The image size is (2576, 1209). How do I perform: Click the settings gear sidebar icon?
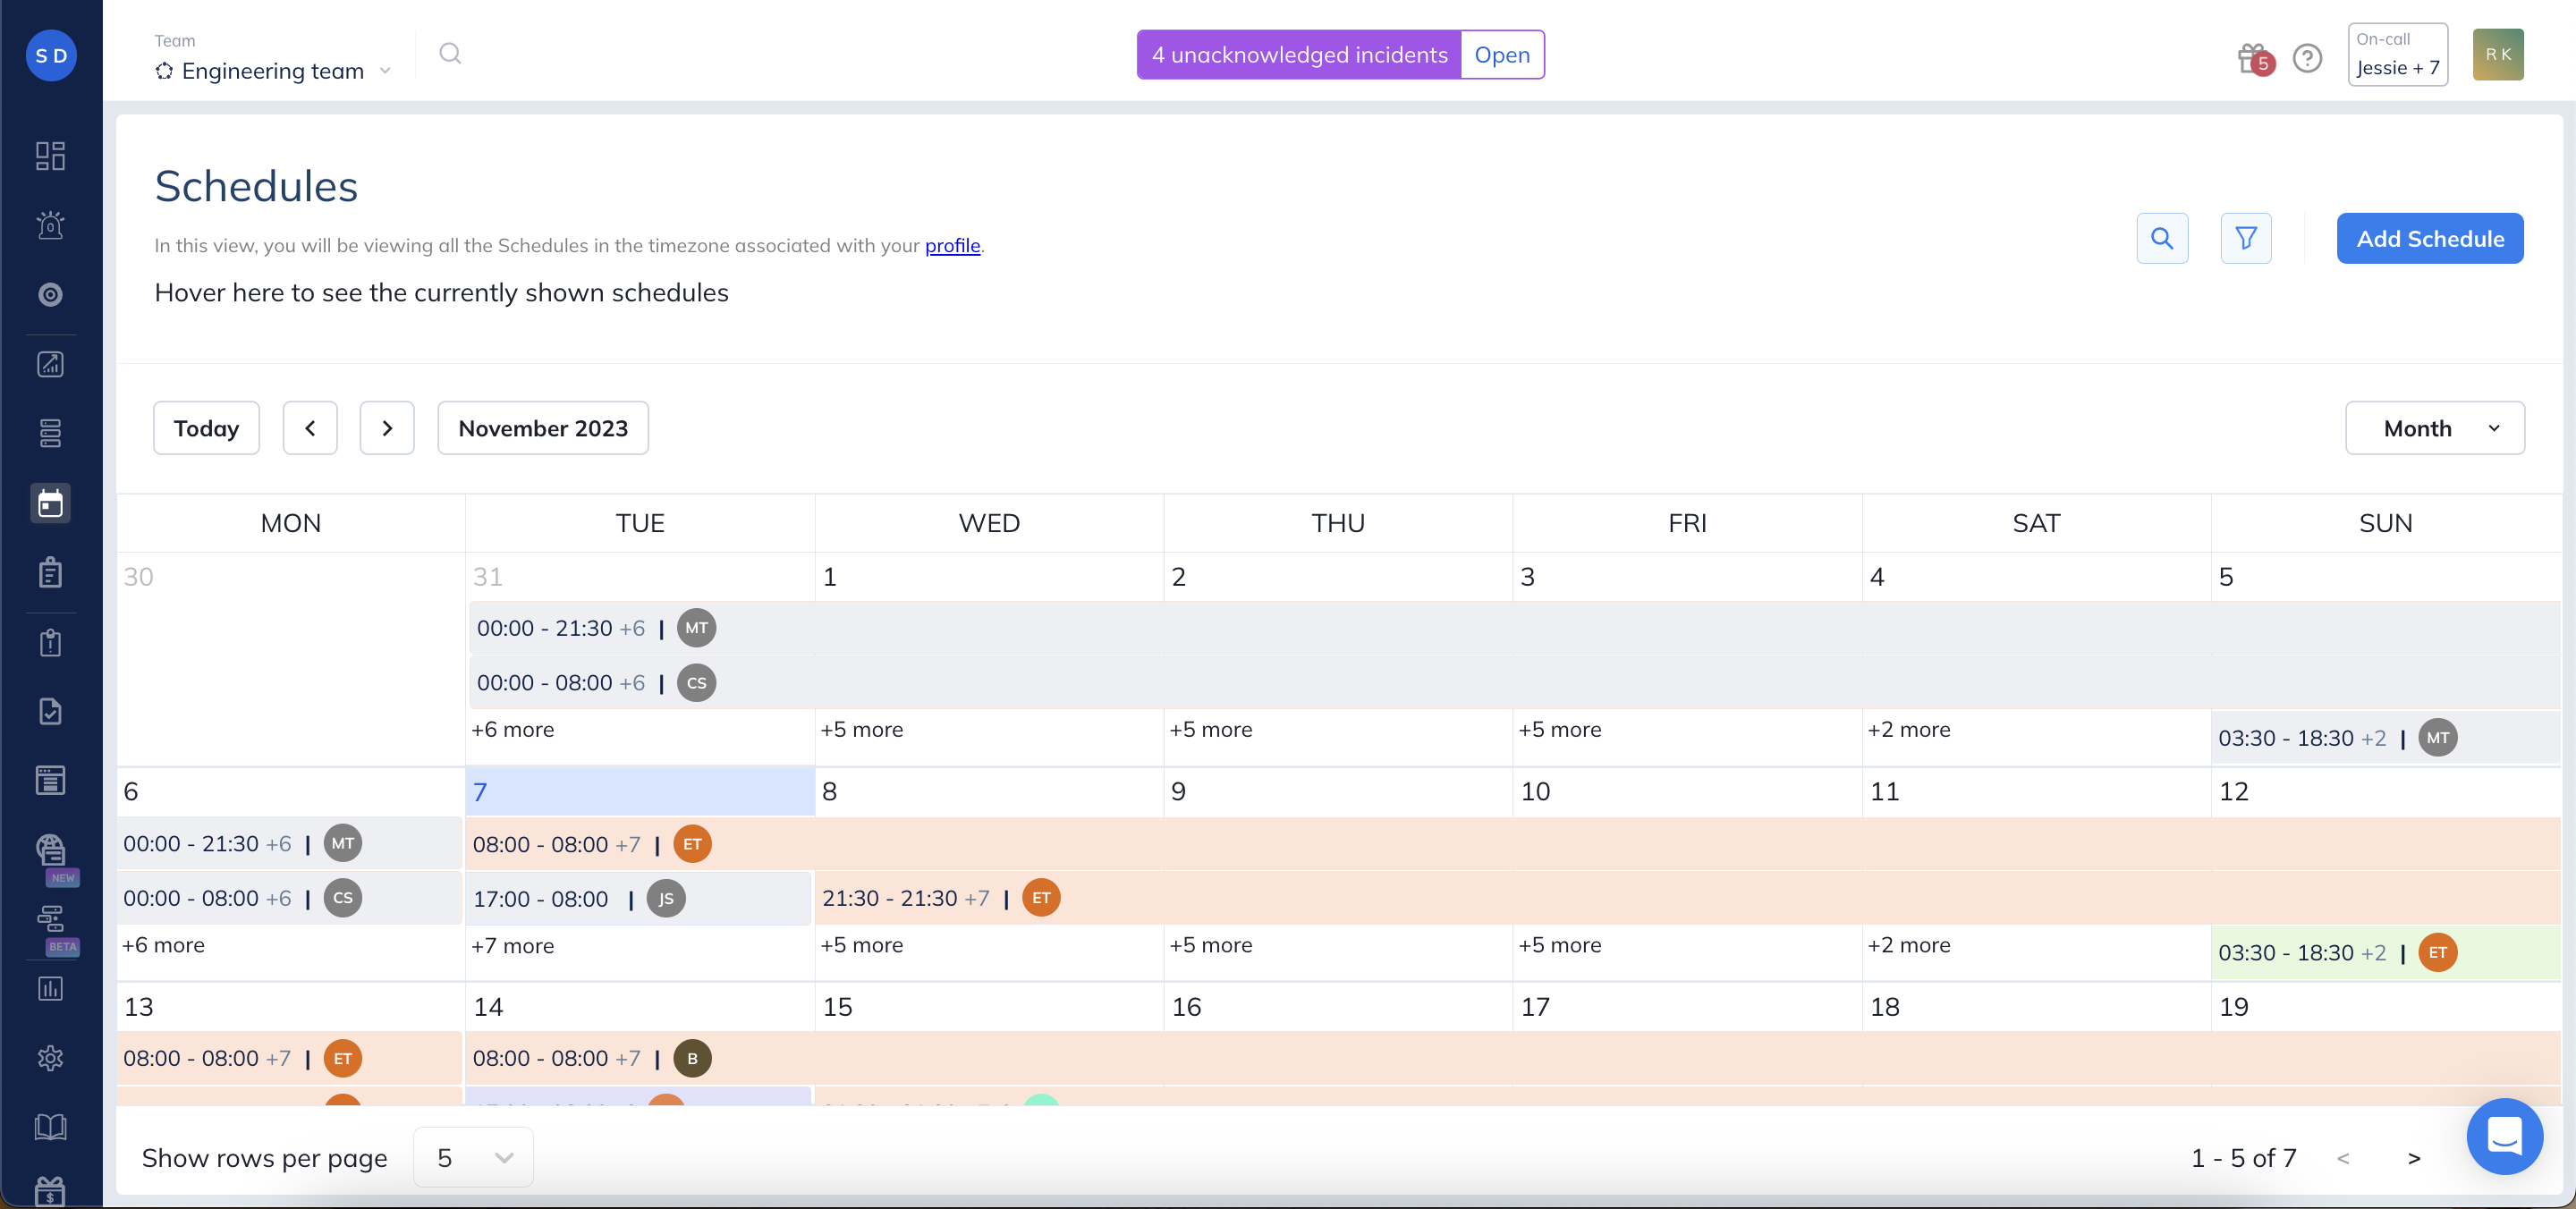coord(50,1058)
